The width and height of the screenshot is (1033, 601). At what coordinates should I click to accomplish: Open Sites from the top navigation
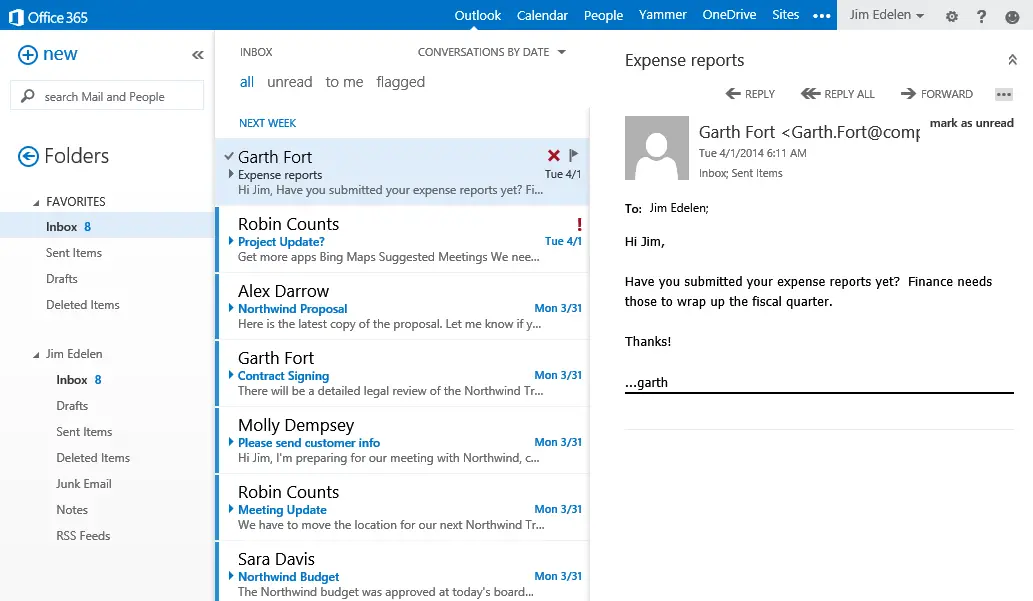[786, 15]
